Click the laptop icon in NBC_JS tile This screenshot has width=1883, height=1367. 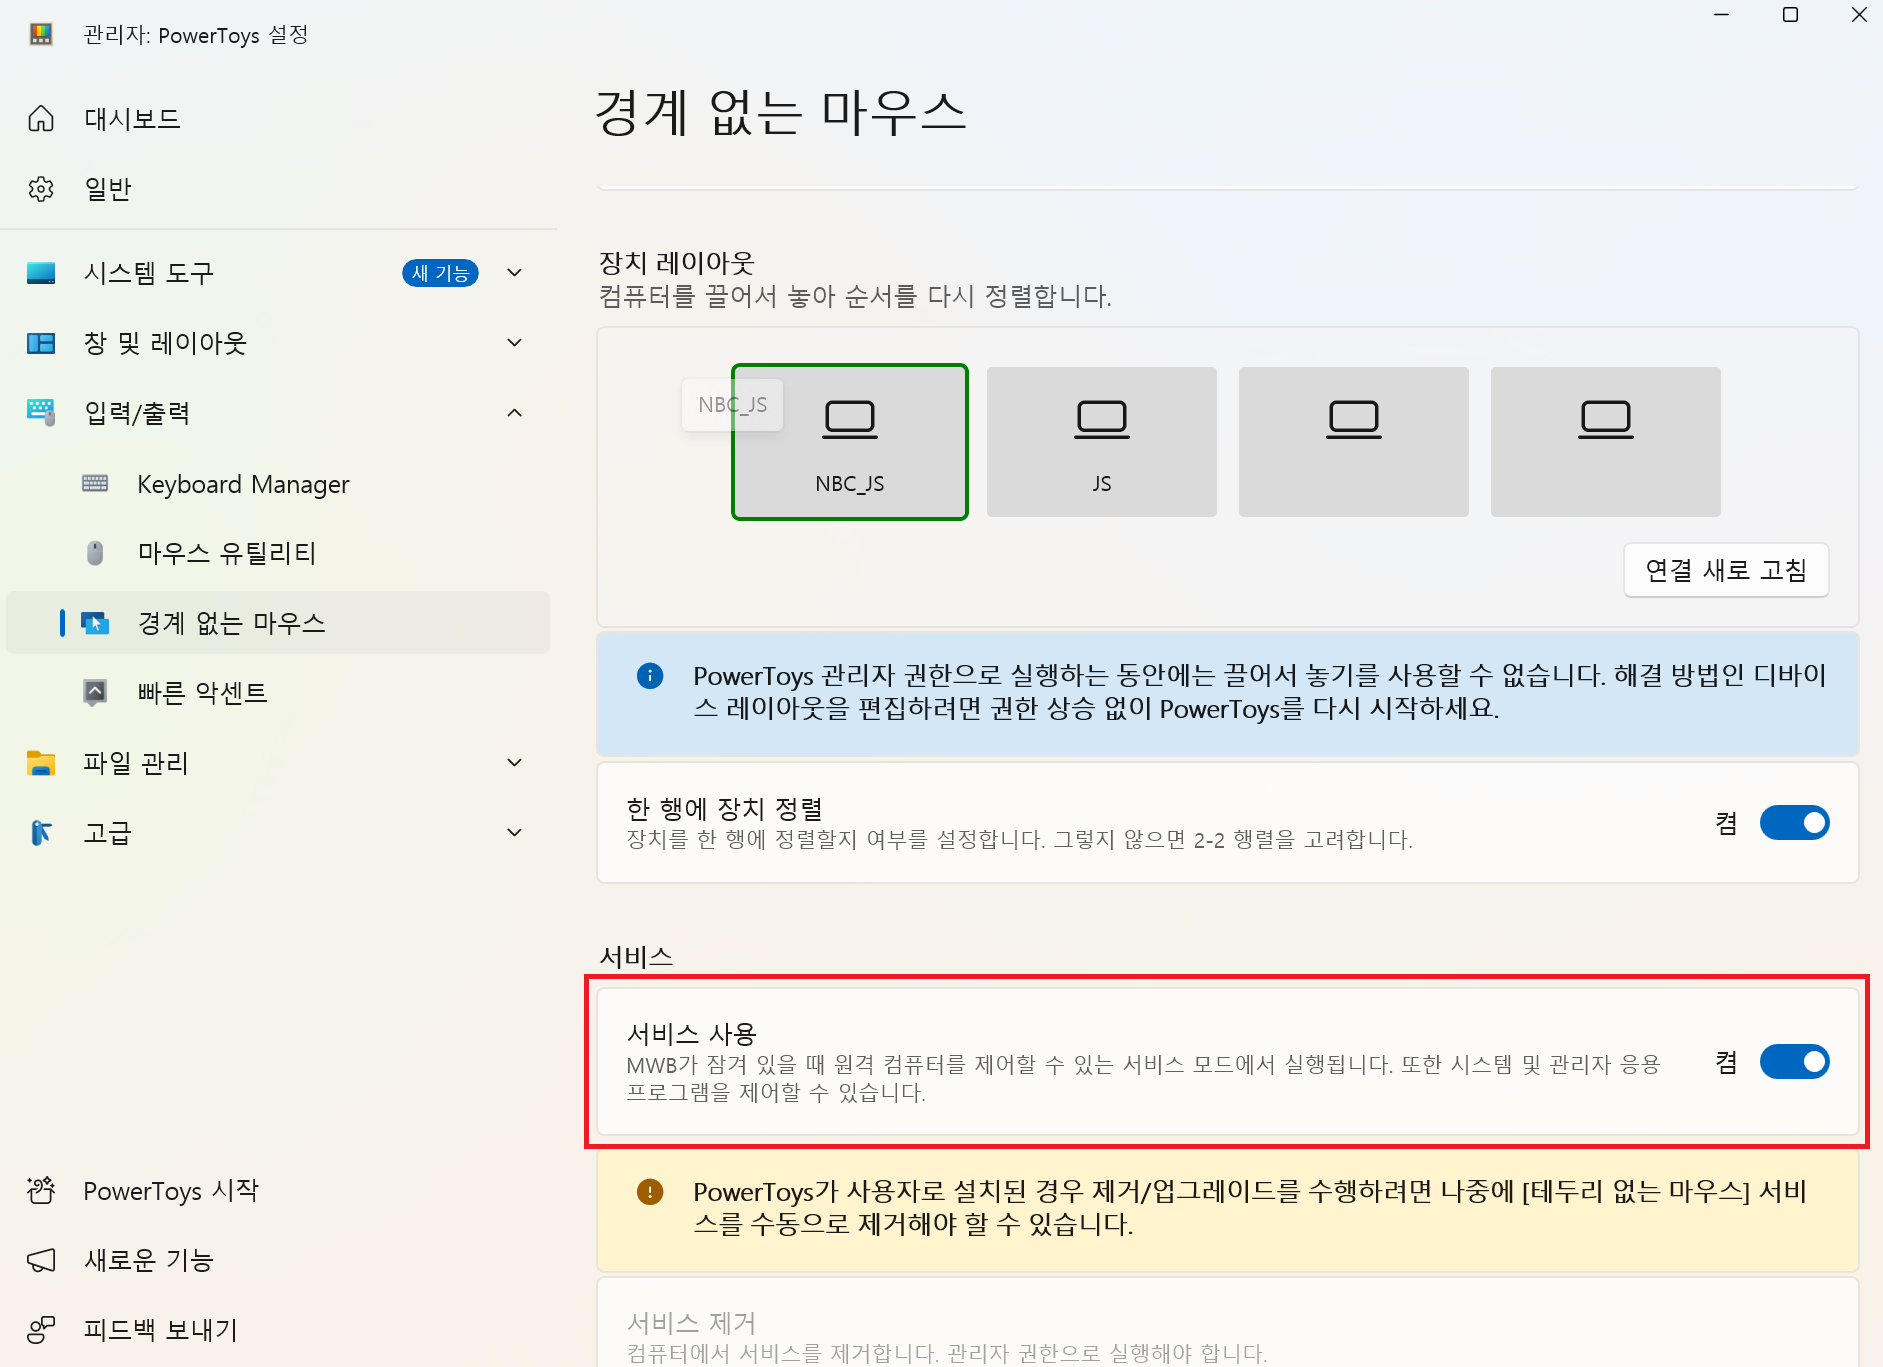(x=850, y=419)
